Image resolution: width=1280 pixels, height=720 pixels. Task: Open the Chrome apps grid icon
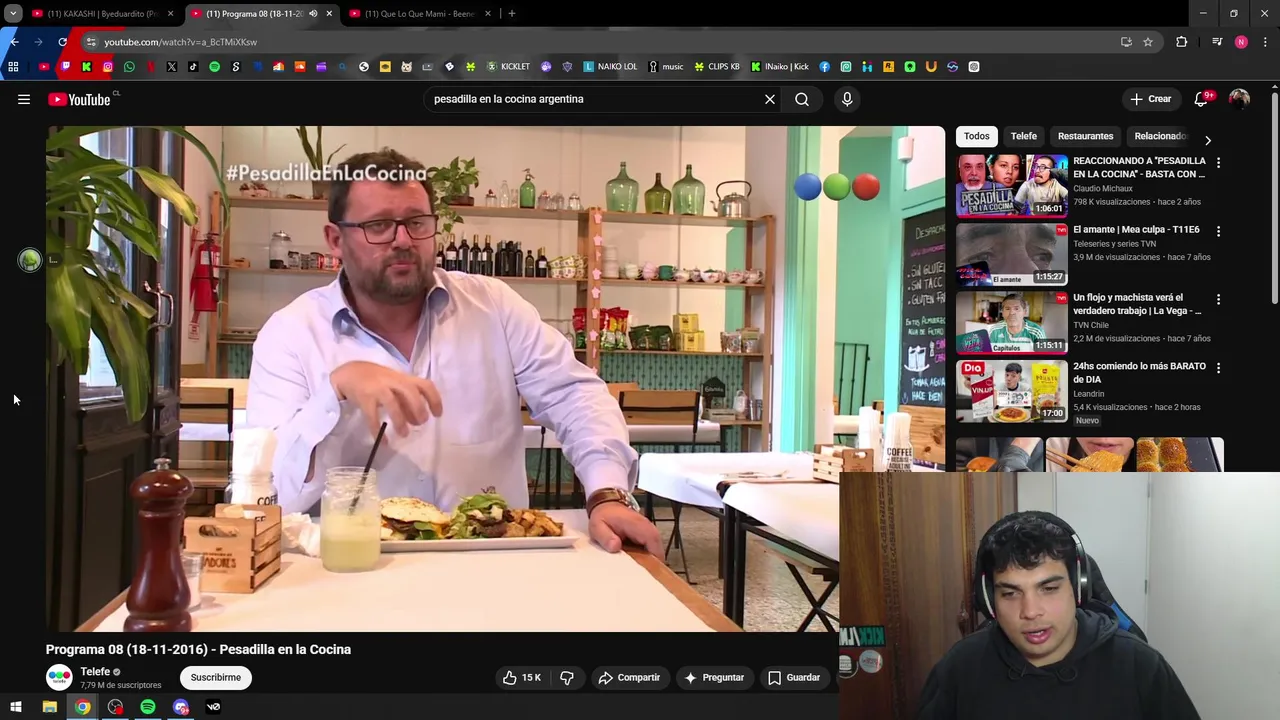(13, 67)
